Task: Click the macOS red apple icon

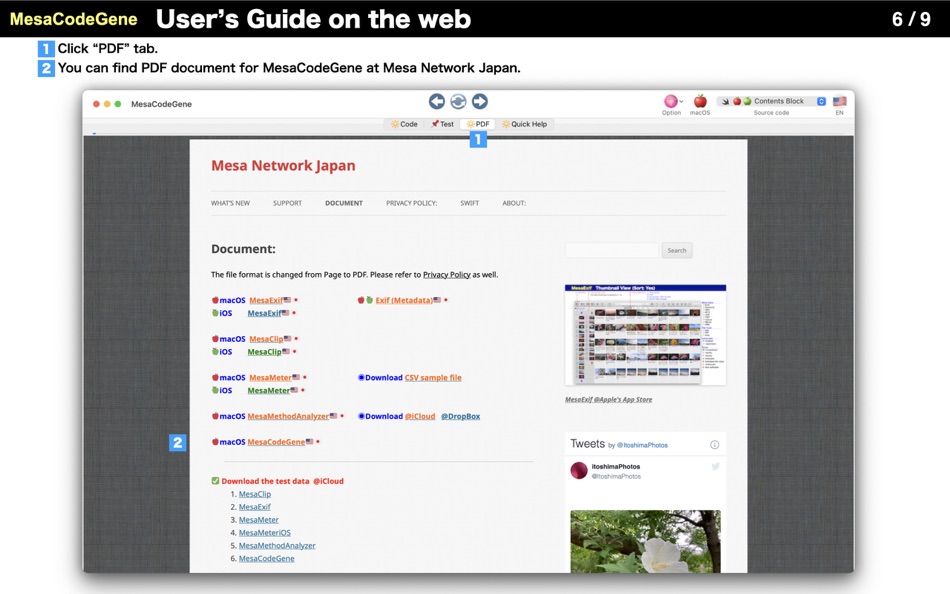Action: 700,101
